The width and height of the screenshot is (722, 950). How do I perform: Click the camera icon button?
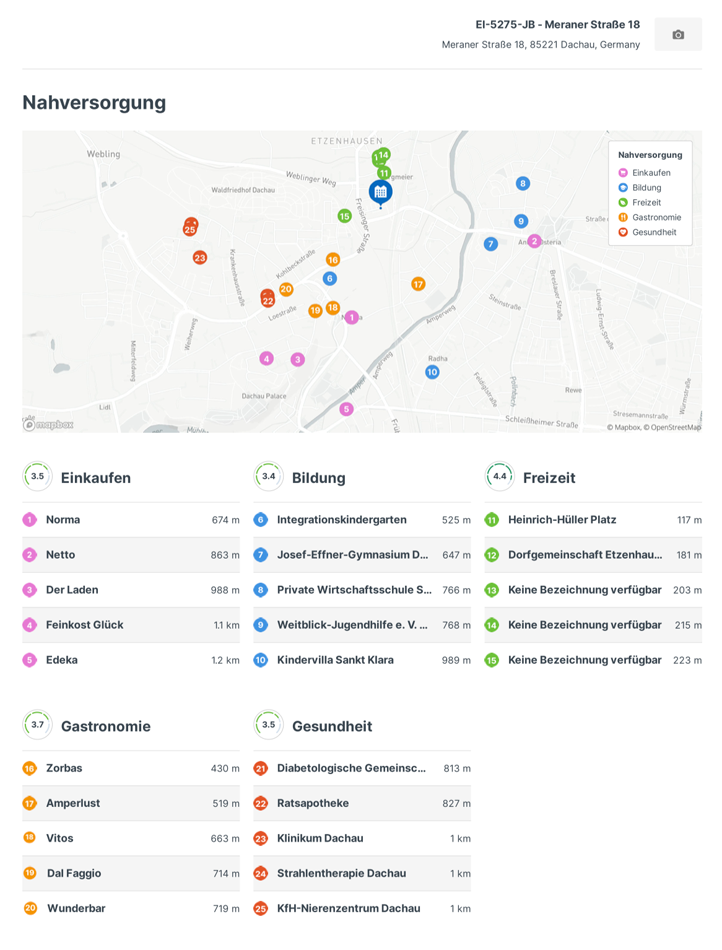(x=678, y=35)
